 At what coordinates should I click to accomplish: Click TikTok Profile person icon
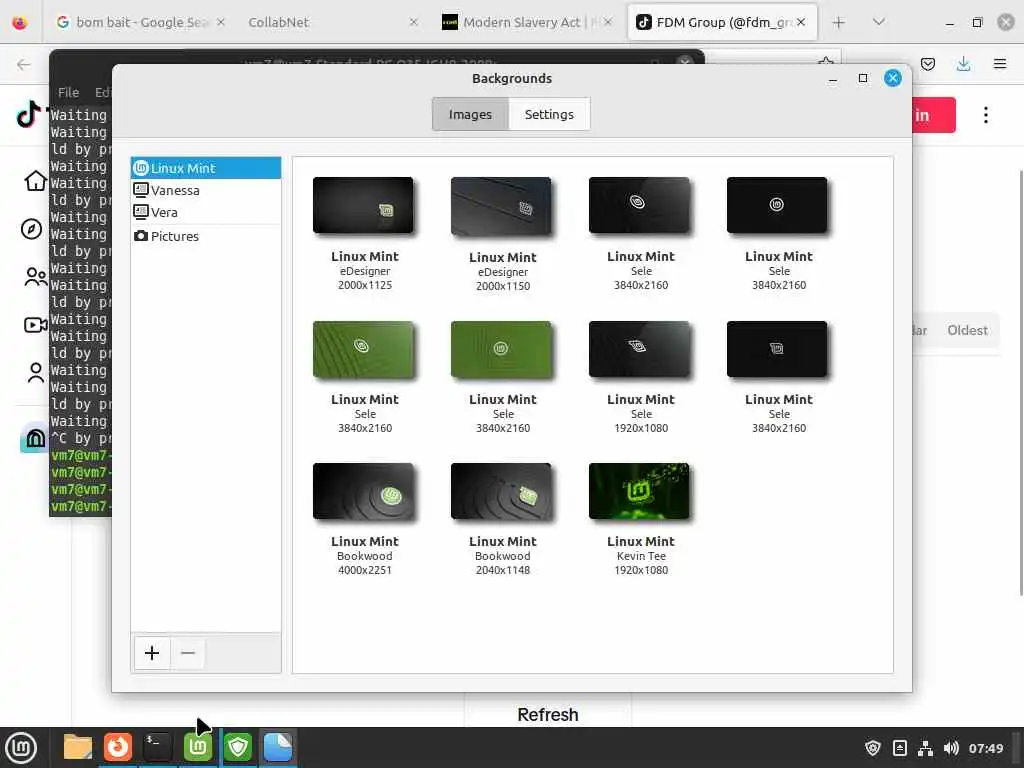(35, 372)
